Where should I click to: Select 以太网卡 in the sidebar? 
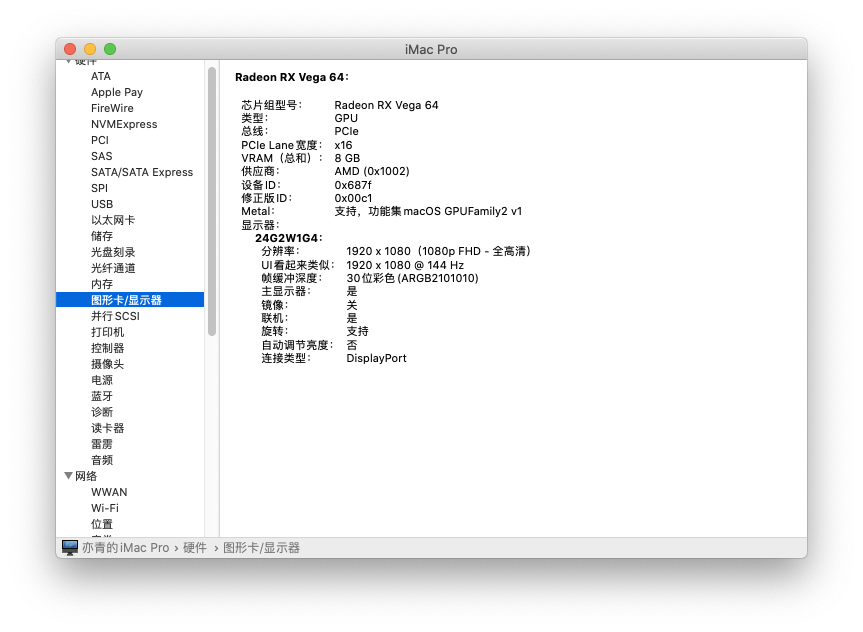pyautogui.click(x=113, y=220)
